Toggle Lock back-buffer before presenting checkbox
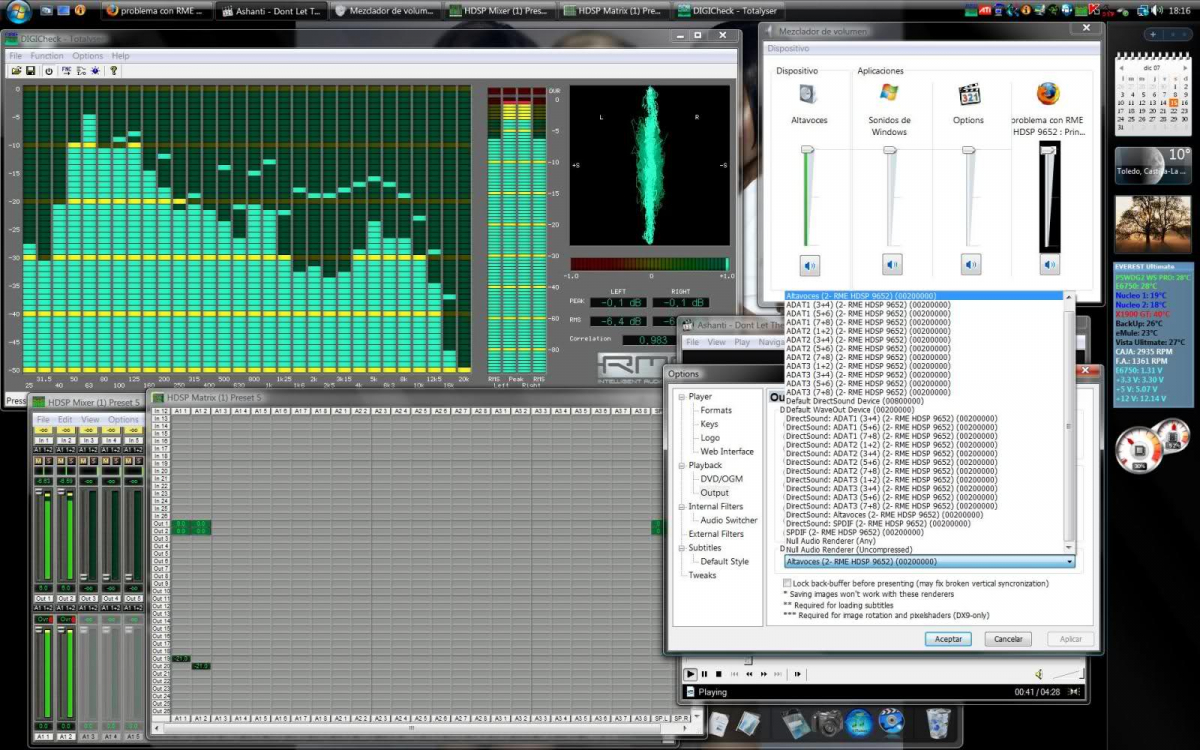 (x=787, y=583)
